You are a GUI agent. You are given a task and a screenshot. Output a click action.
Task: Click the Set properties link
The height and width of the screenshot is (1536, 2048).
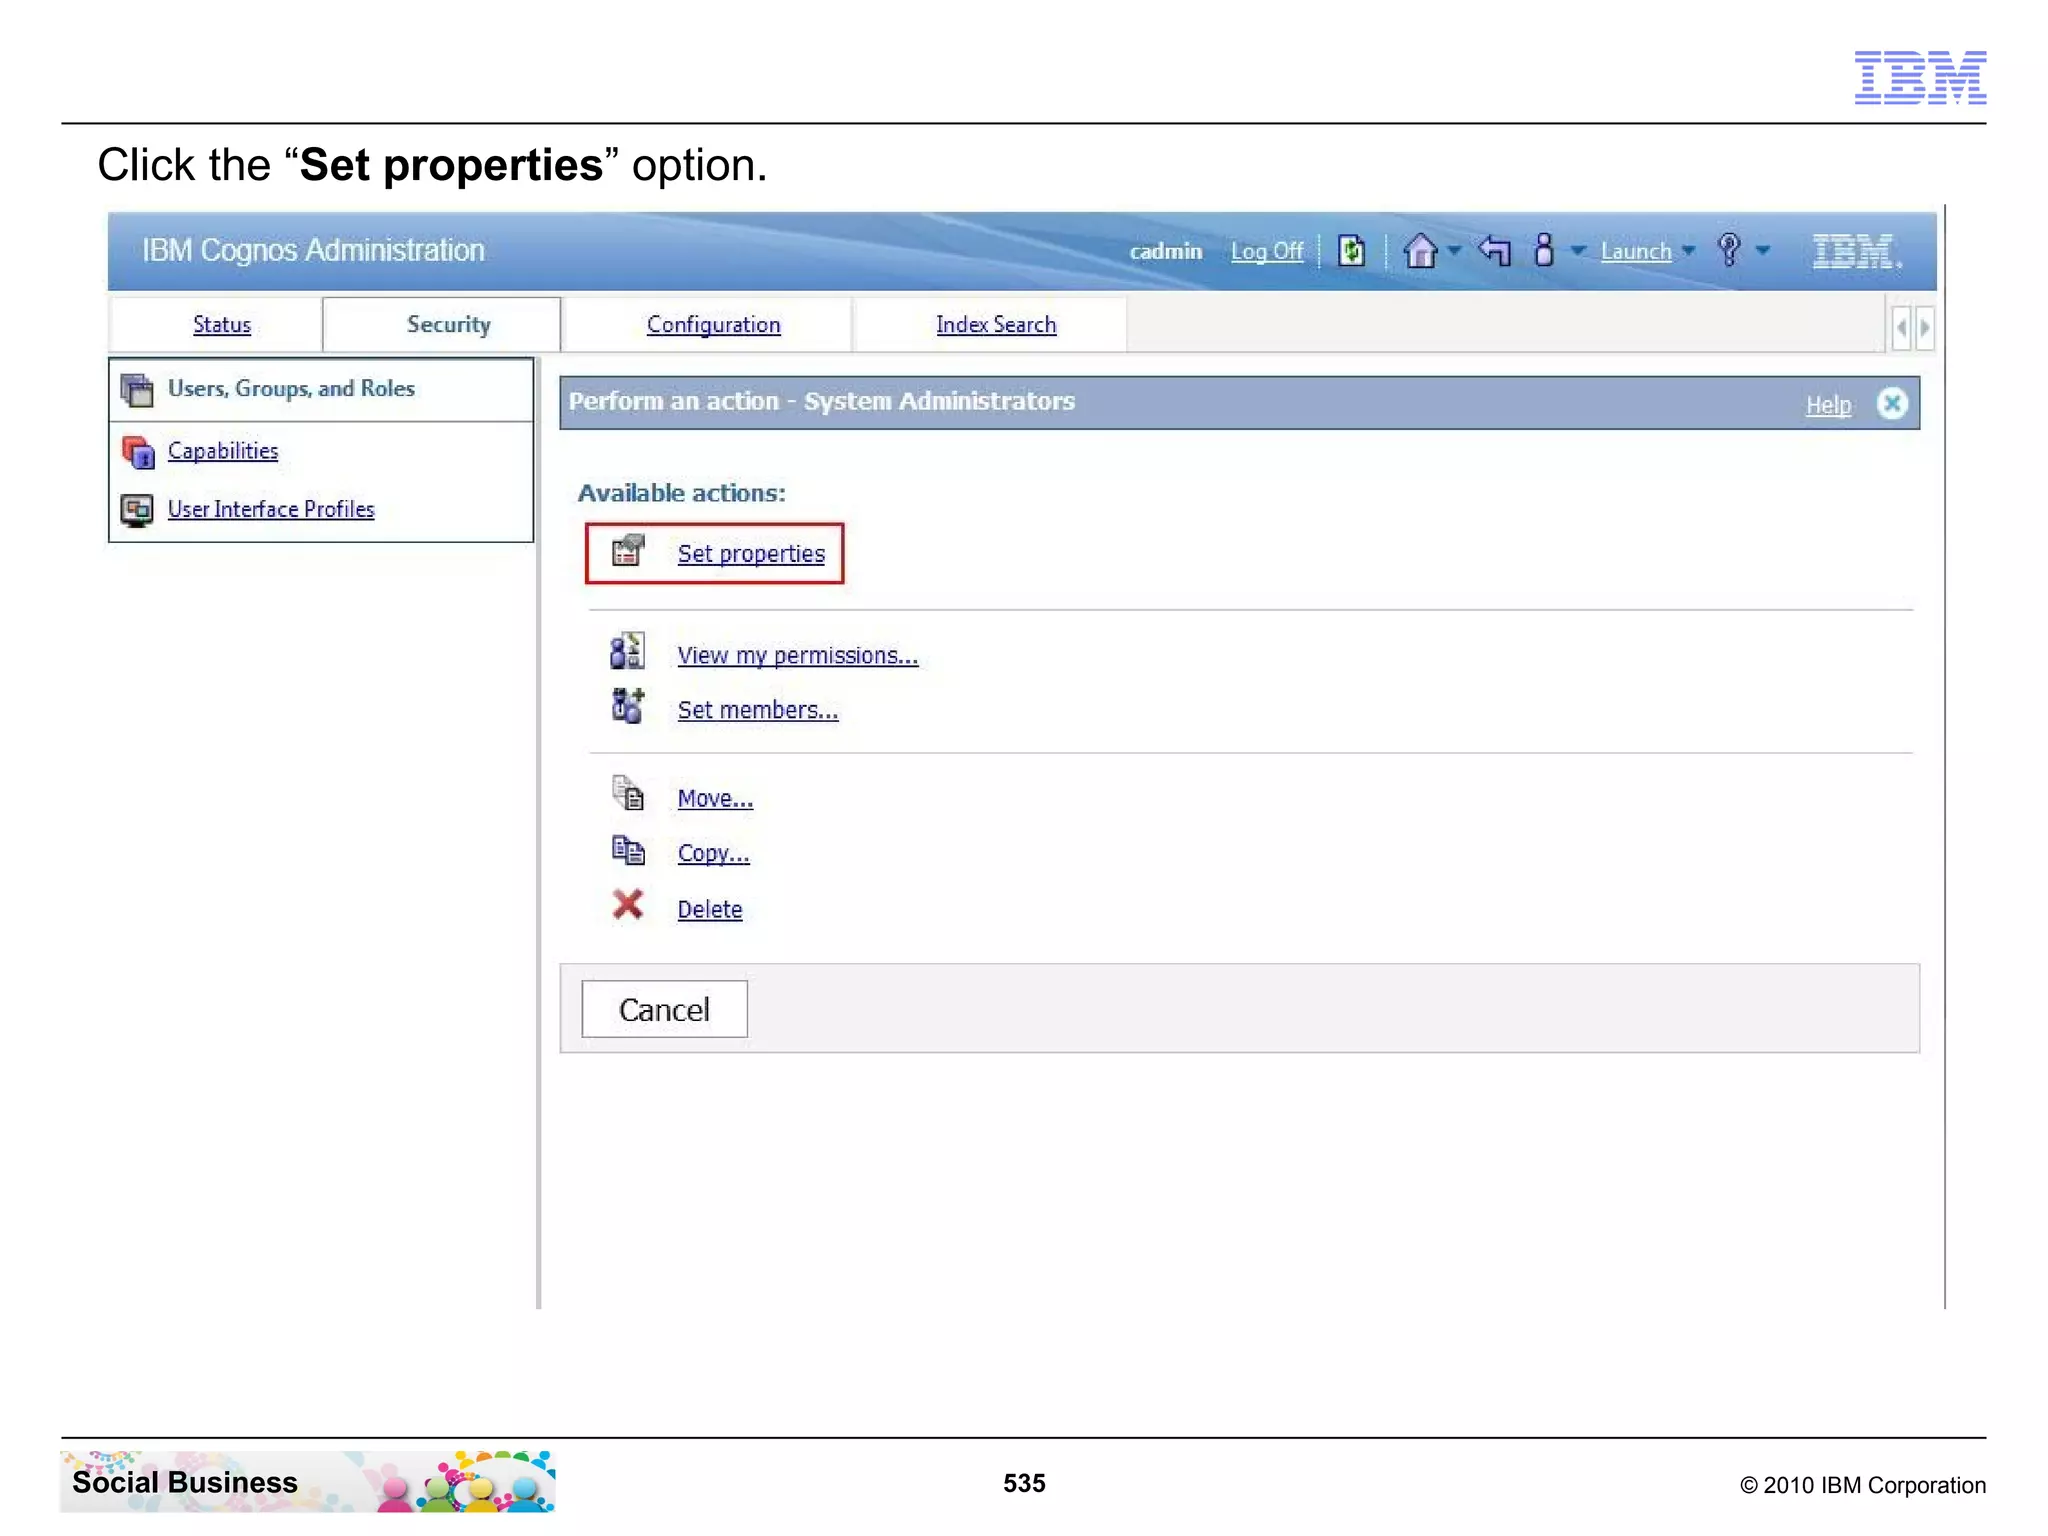pyautogui.click(x=751, y=554)
